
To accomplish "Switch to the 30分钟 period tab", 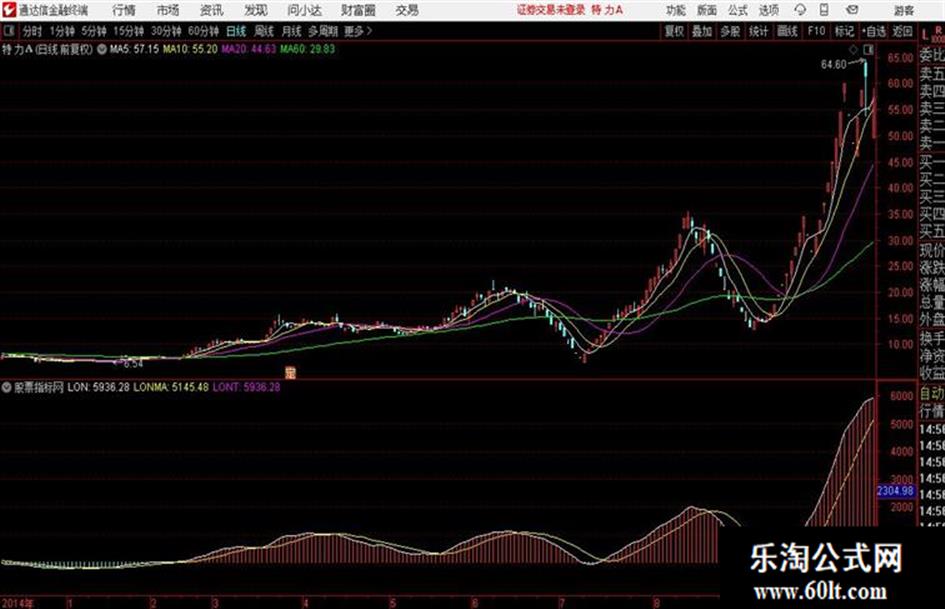I will [166, 31].
